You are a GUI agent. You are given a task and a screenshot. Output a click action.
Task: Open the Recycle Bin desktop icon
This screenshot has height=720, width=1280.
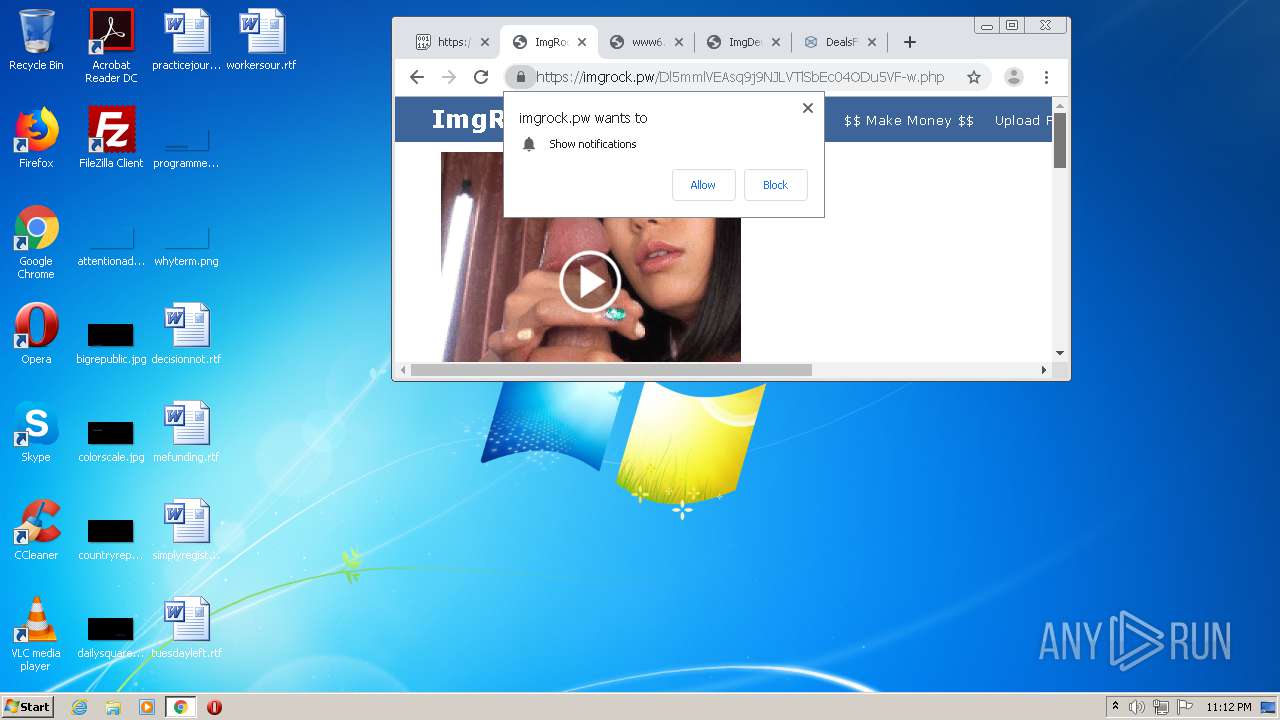coord(36,40)
